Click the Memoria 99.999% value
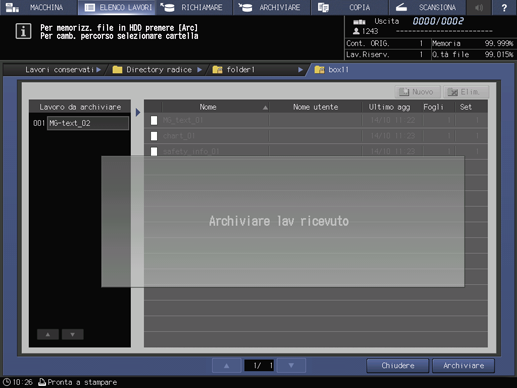The height and width of the screenshot is (388, 517). 499,43
